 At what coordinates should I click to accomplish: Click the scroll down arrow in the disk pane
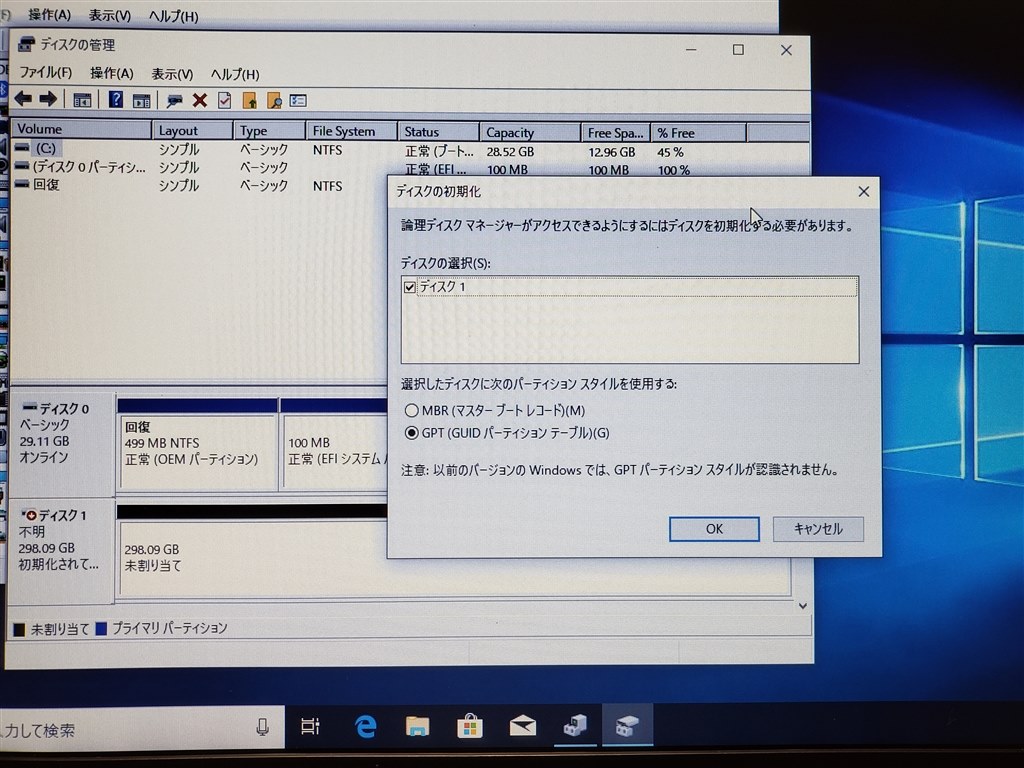click(803, 606)
